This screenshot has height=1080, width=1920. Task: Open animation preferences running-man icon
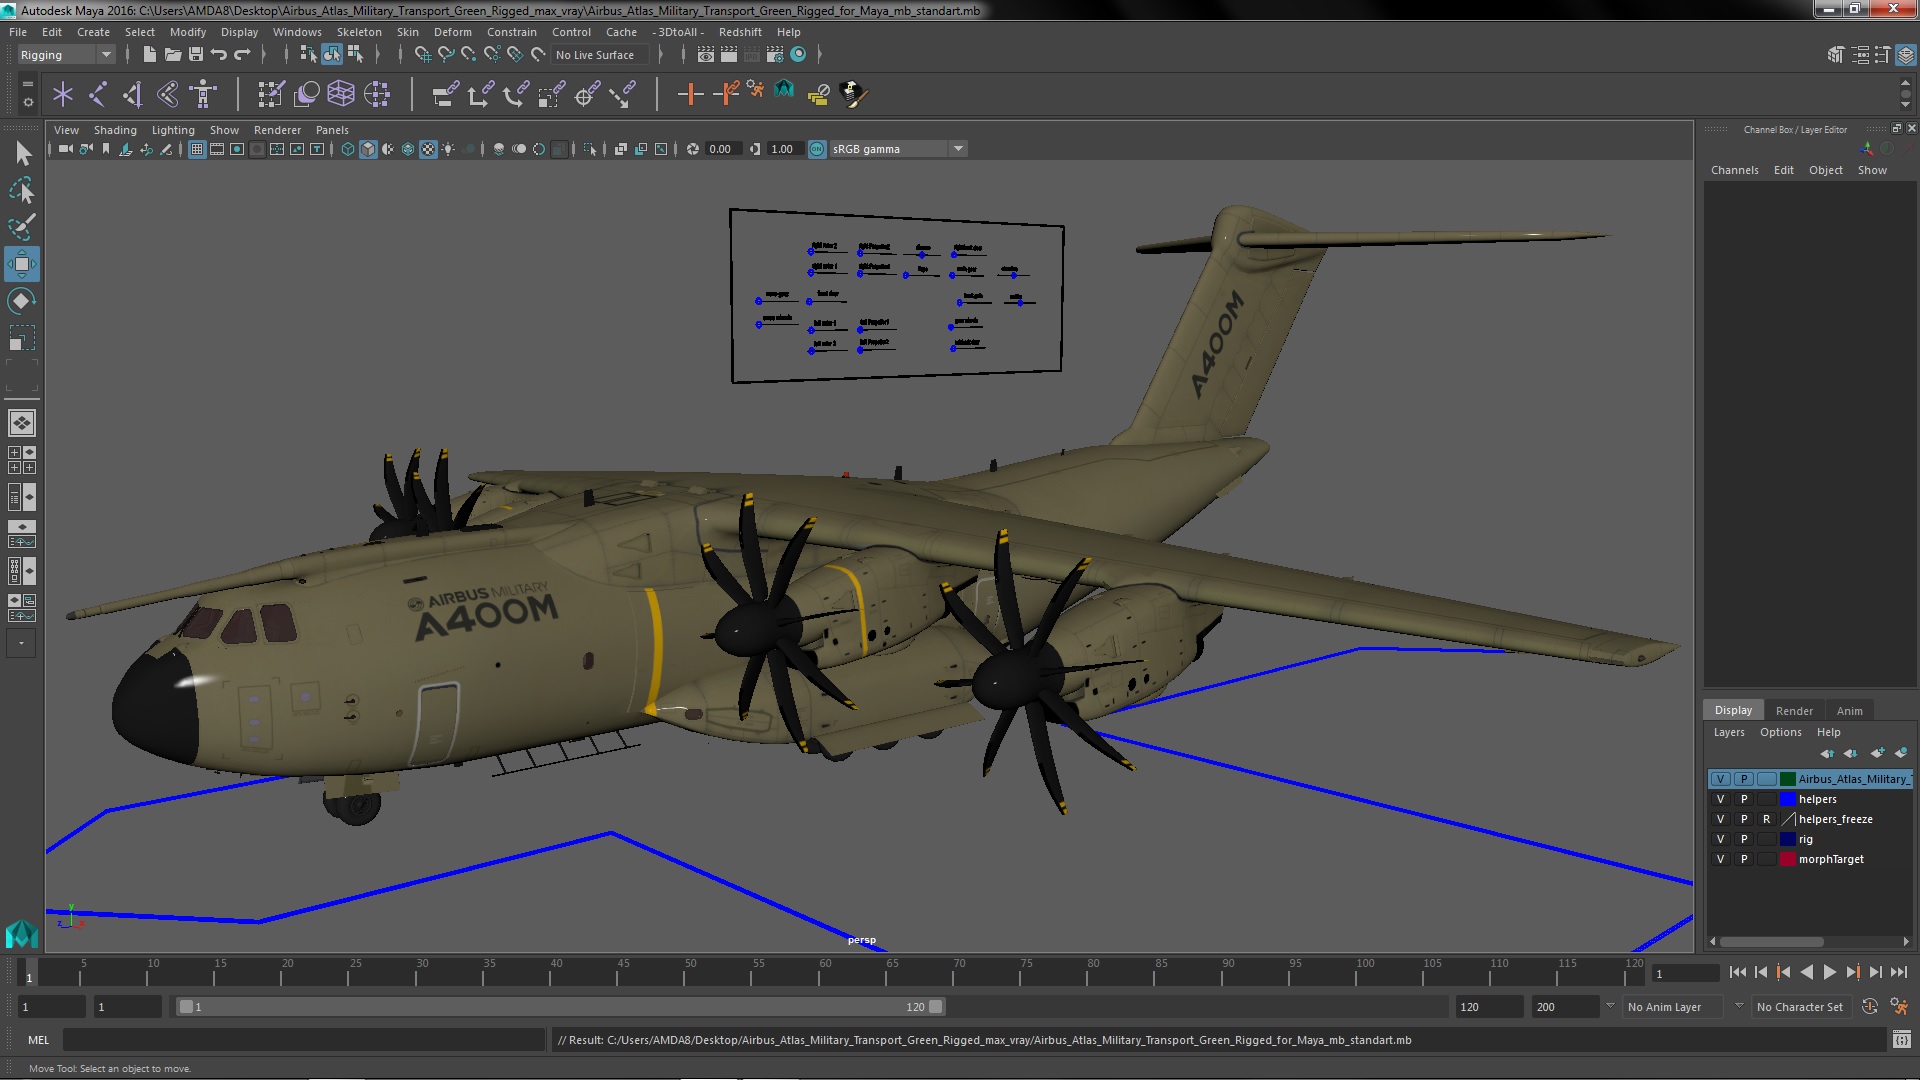1899,1007
